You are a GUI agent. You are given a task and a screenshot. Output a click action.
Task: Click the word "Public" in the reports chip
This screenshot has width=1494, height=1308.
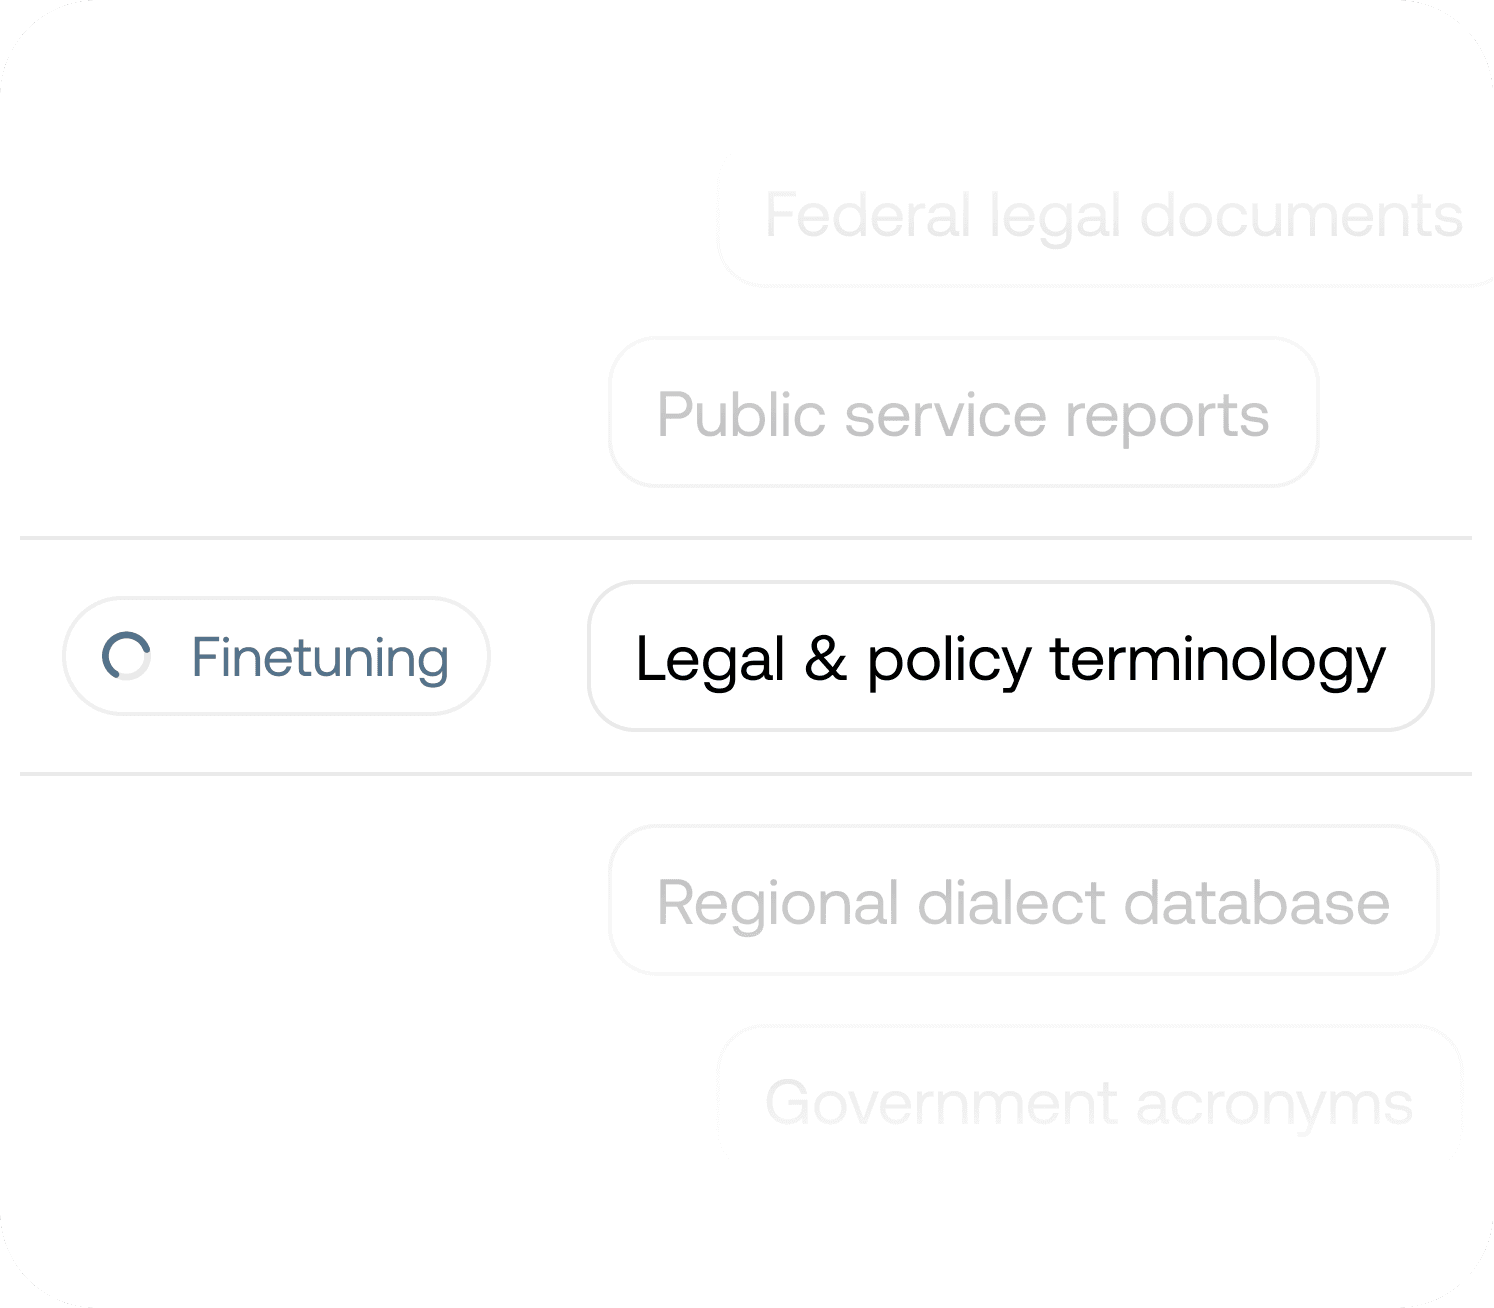pos(741,414)
